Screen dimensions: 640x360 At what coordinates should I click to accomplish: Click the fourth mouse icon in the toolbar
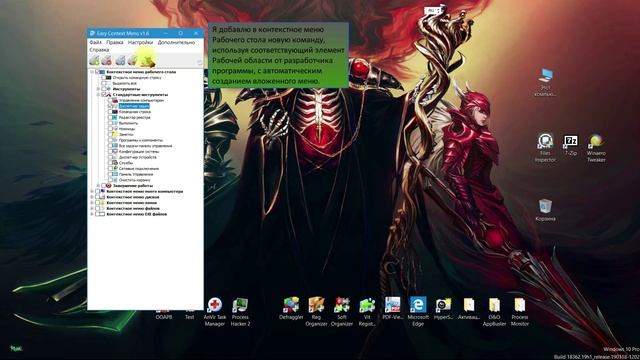(132, 61)
